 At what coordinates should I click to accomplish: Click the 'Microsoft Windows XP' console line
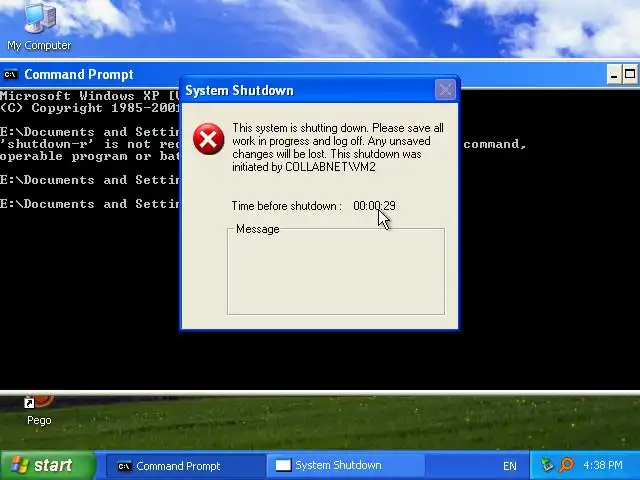(90, 96)
